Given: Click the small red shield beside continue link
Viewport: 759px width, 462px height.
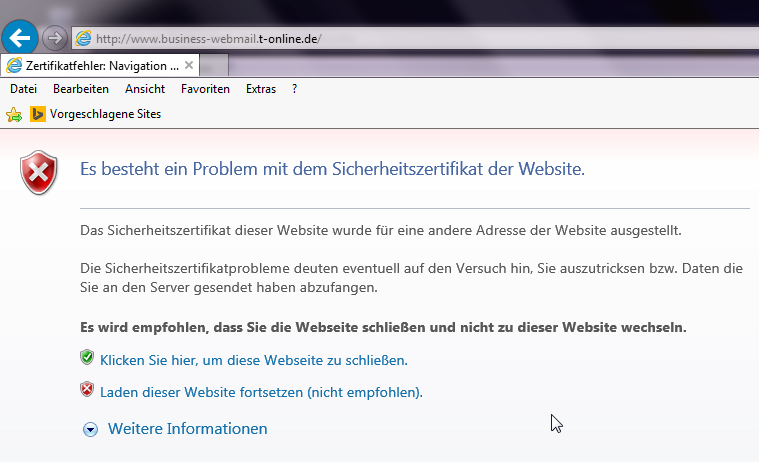Looking at the screenshot, I should coord(87,391).
